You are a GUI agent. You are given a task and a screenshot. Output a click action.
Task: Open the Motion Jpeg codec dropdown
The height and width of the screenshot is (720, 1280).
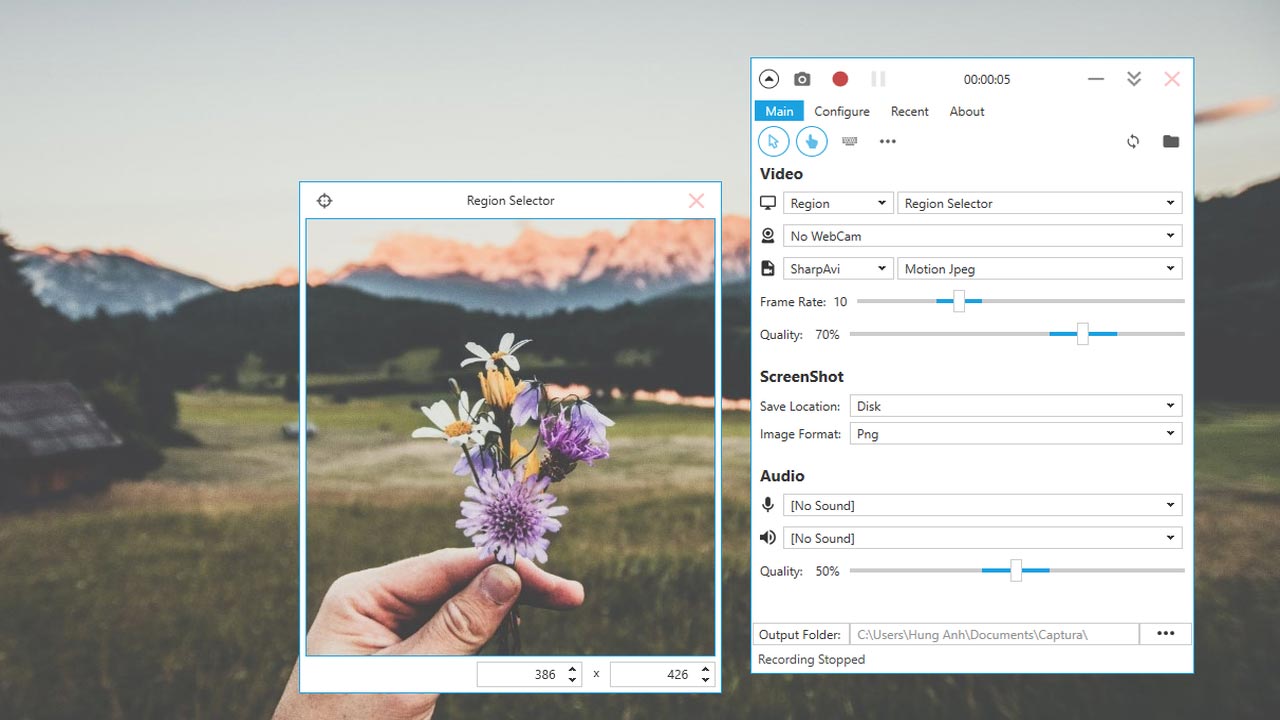(x=1039, y=269)
